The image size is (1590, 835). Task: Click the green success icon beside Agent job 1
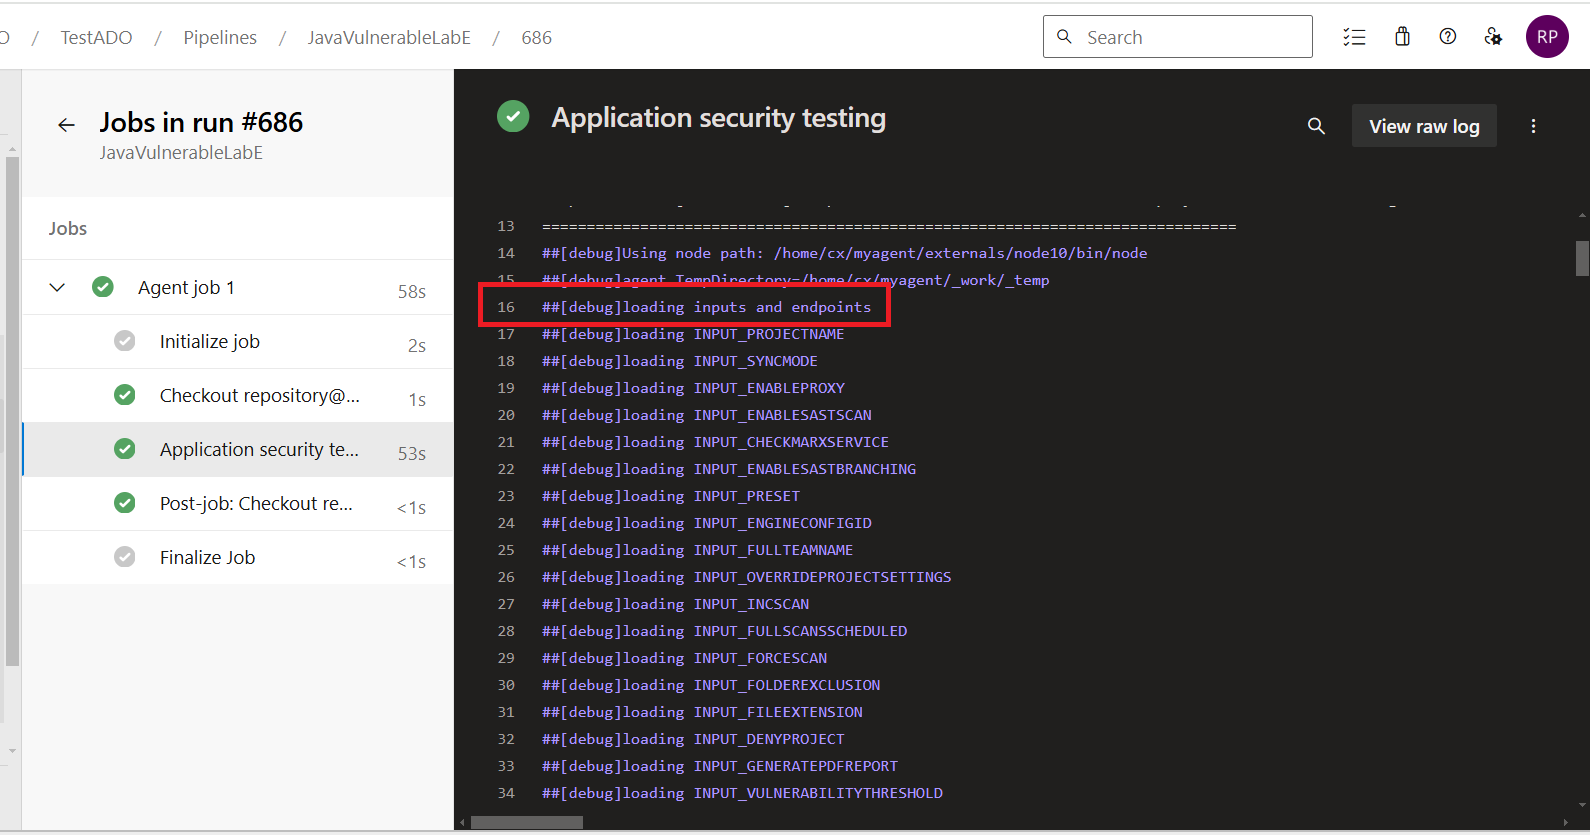[103, 287]
